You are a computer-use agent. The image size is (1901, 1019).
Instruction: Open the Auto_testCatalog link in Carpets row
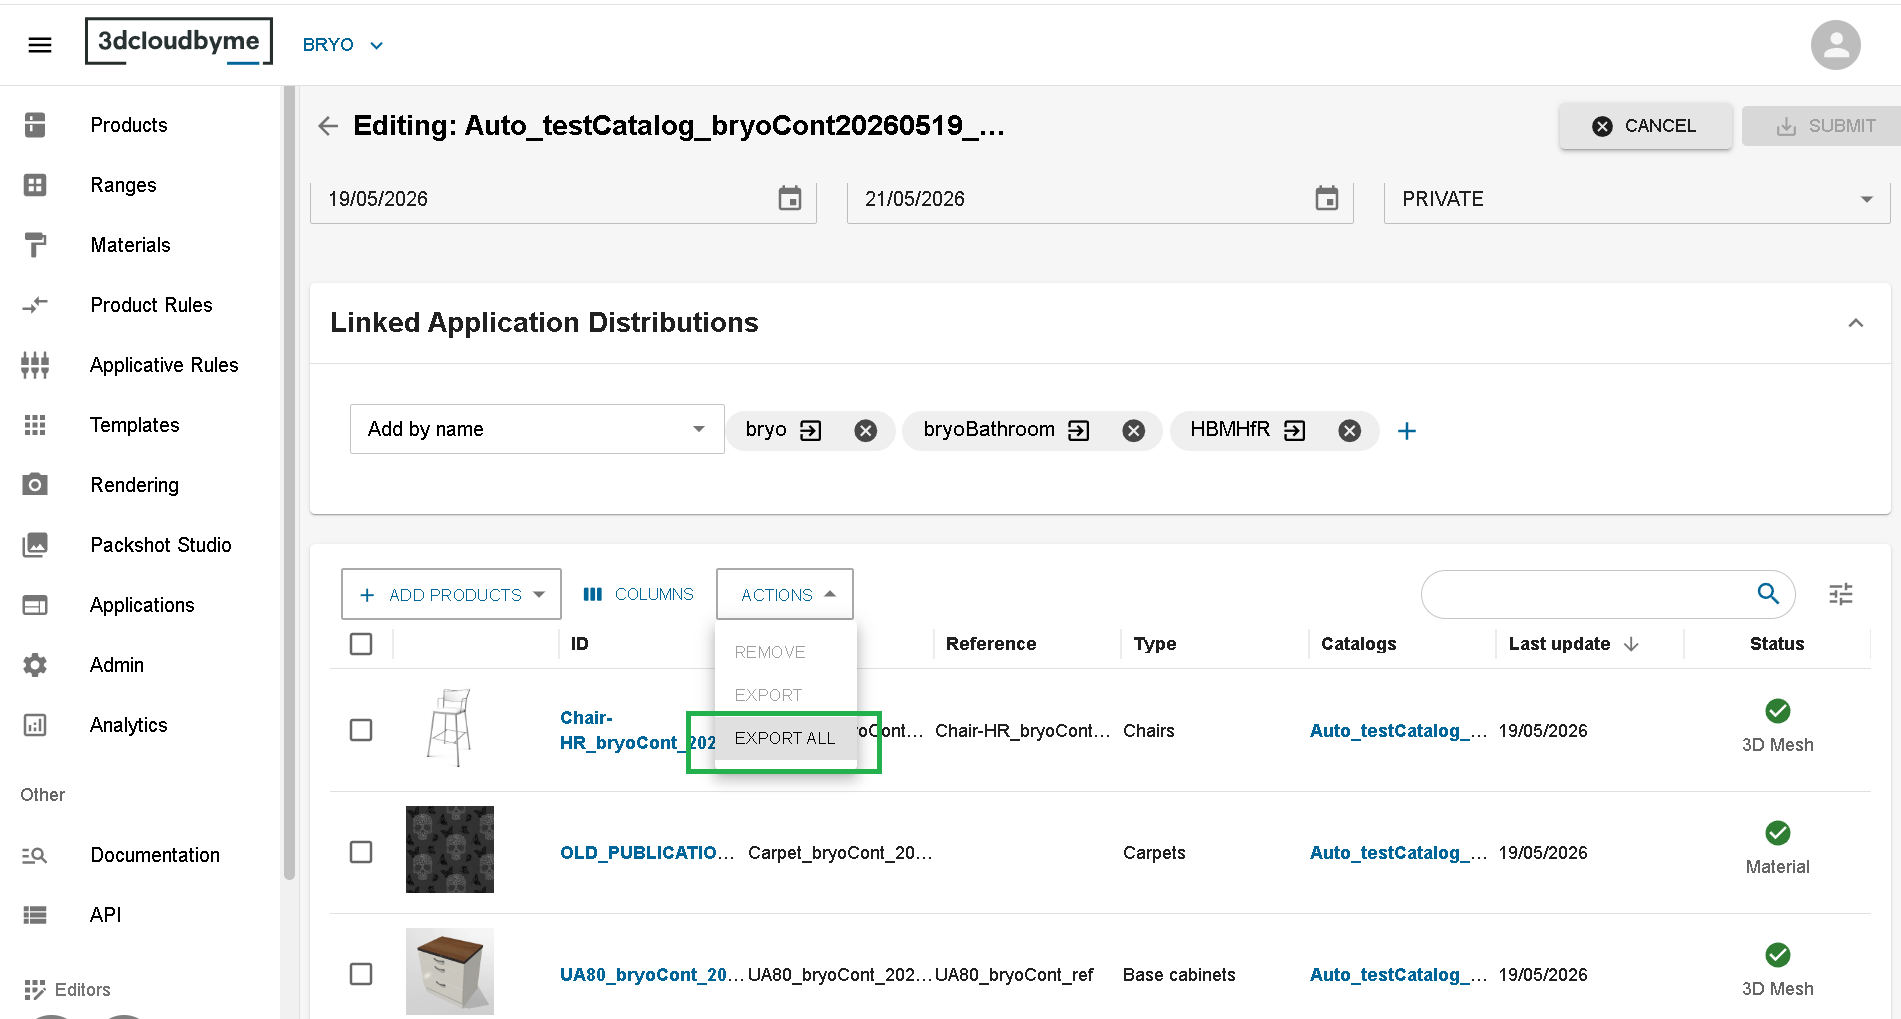point(1398,853)
